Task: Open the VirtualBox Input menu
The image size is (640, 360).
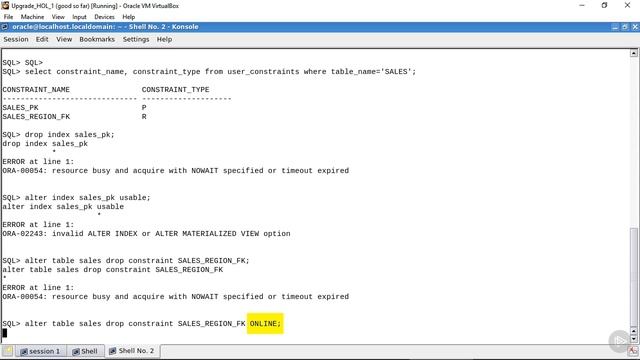Action: (79, 17)
